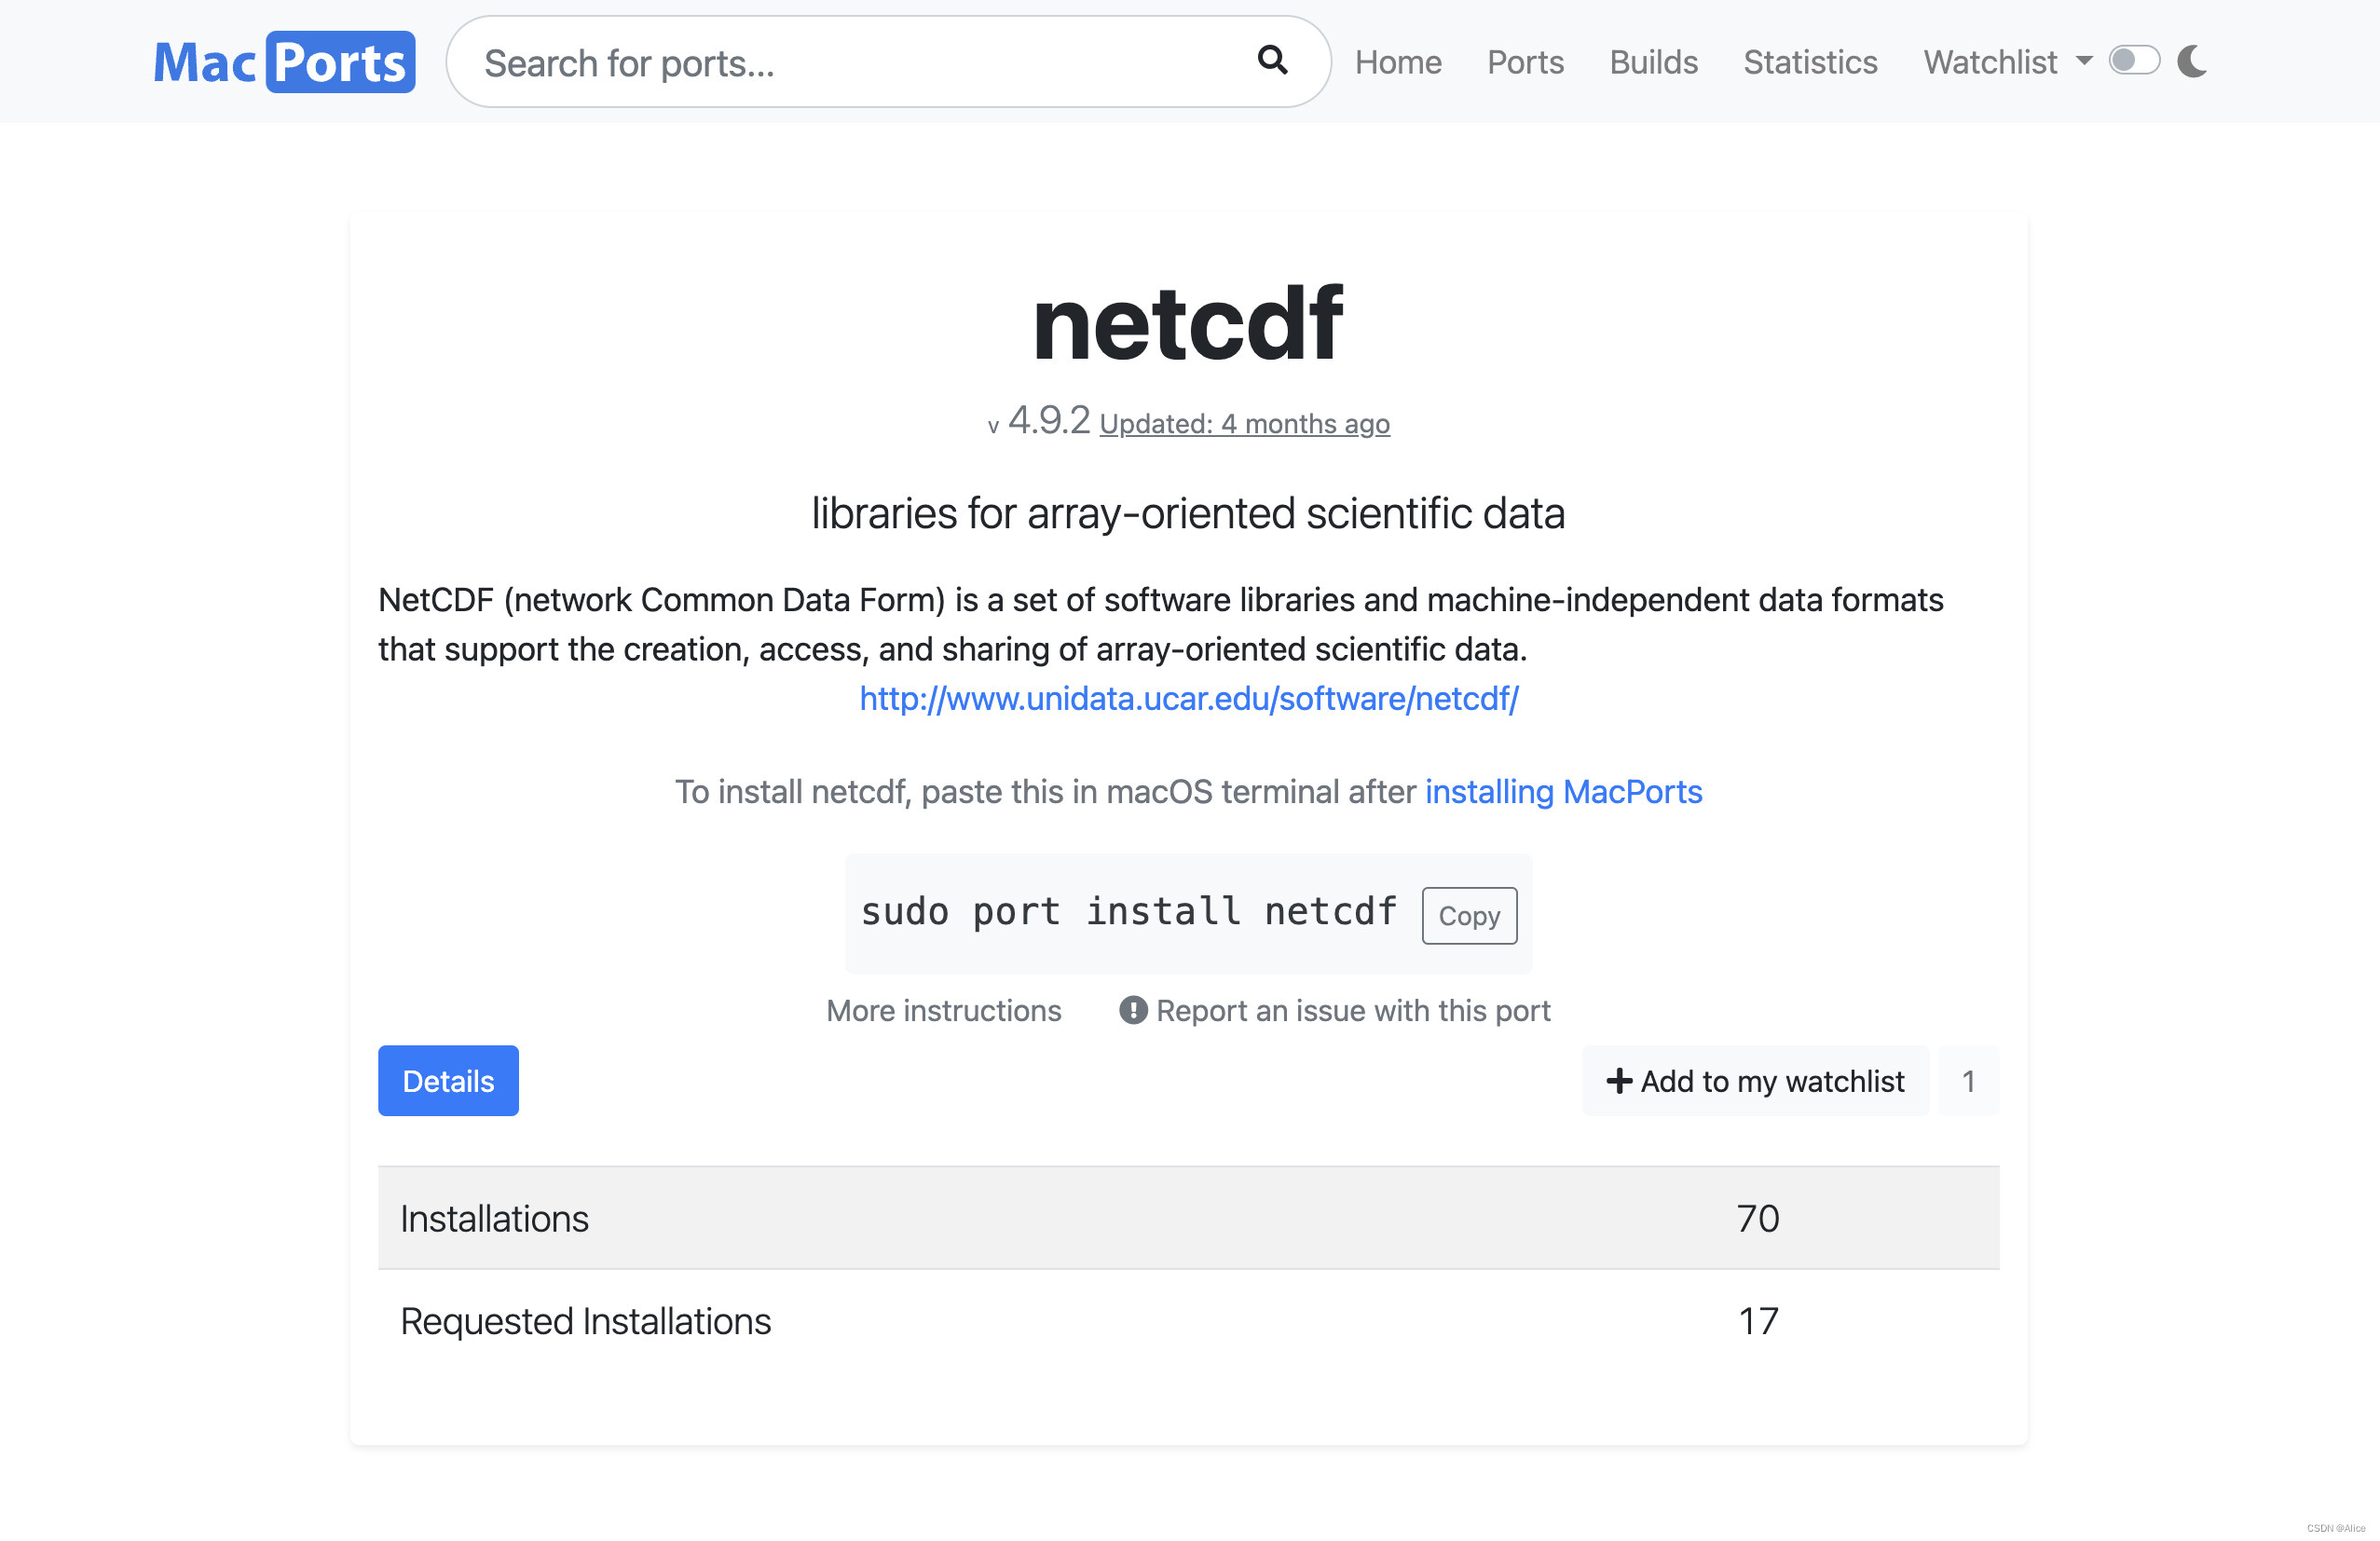
Task: Expand the Watchlist dropdown arrow
Action: click(2084, 62)
